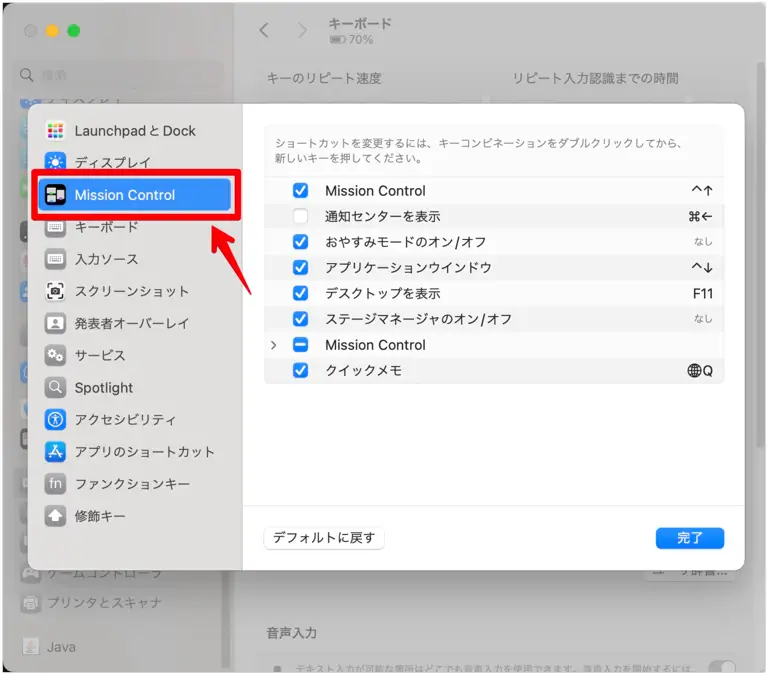Click the 修飾キー icon in sidebar
768x675 pixels.
55,516
